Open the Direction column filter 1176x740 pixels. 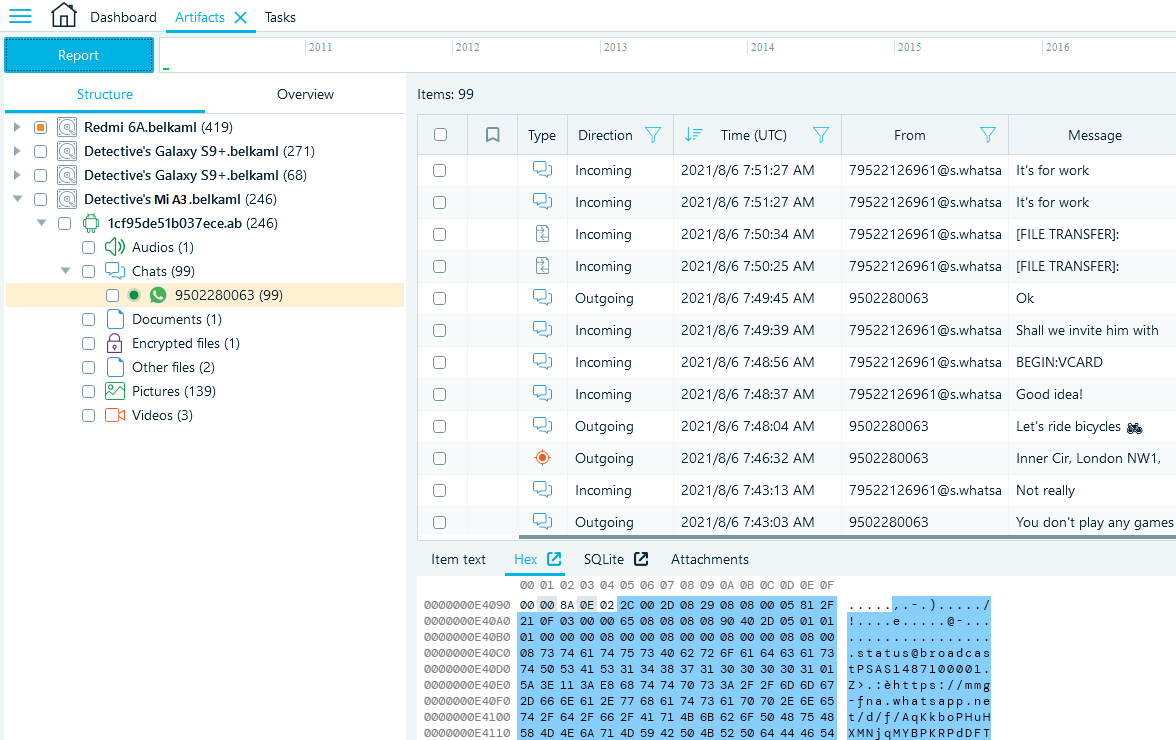(x=653, y=135)
